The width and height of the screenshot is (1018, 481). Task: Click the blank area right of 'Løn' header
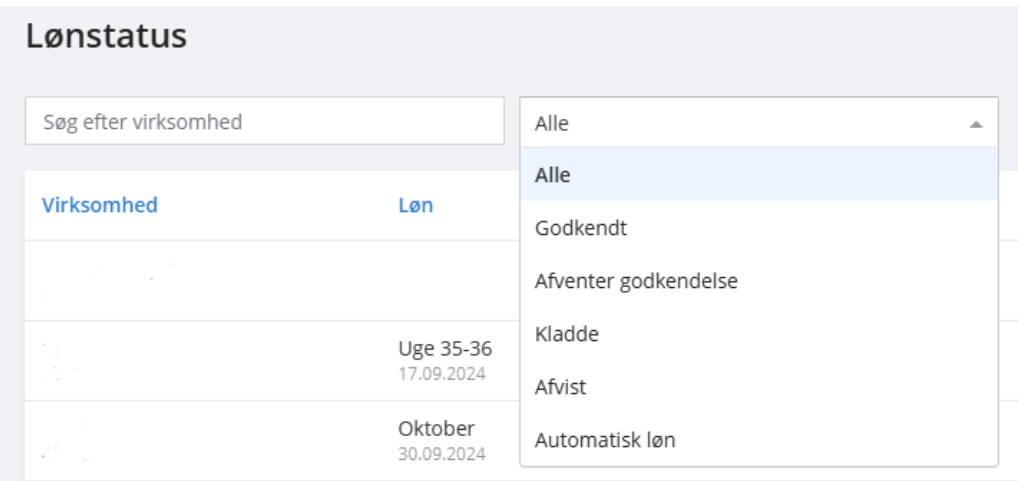point(480,205)
